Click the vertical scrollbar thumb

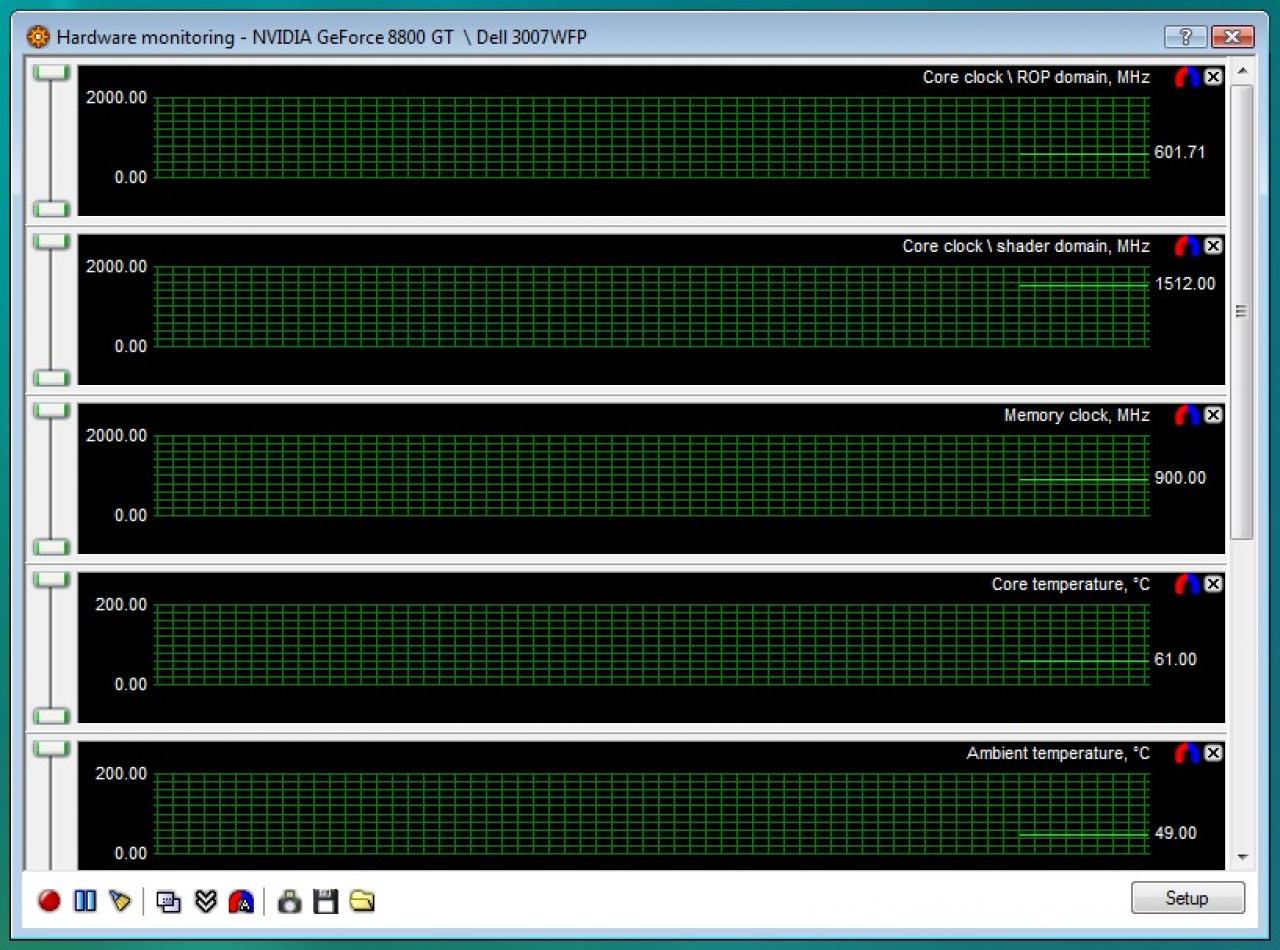click(x=1242, y=312)
